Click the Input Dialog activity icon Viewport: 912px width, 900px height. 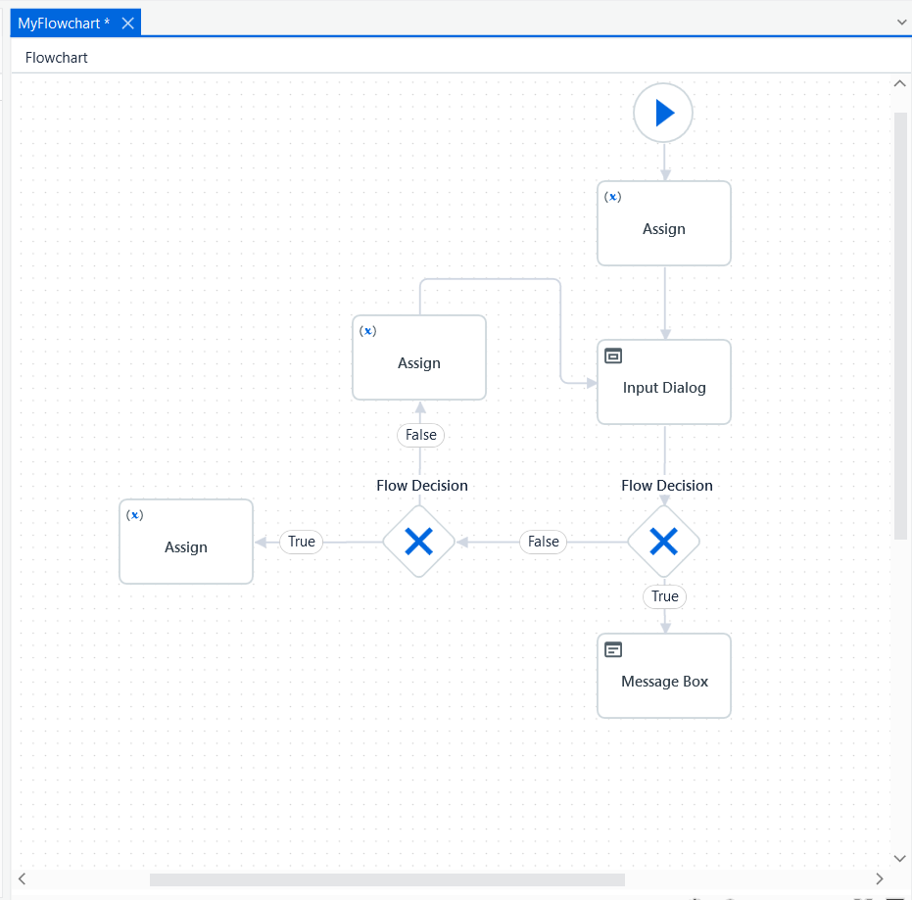(613, 355)
